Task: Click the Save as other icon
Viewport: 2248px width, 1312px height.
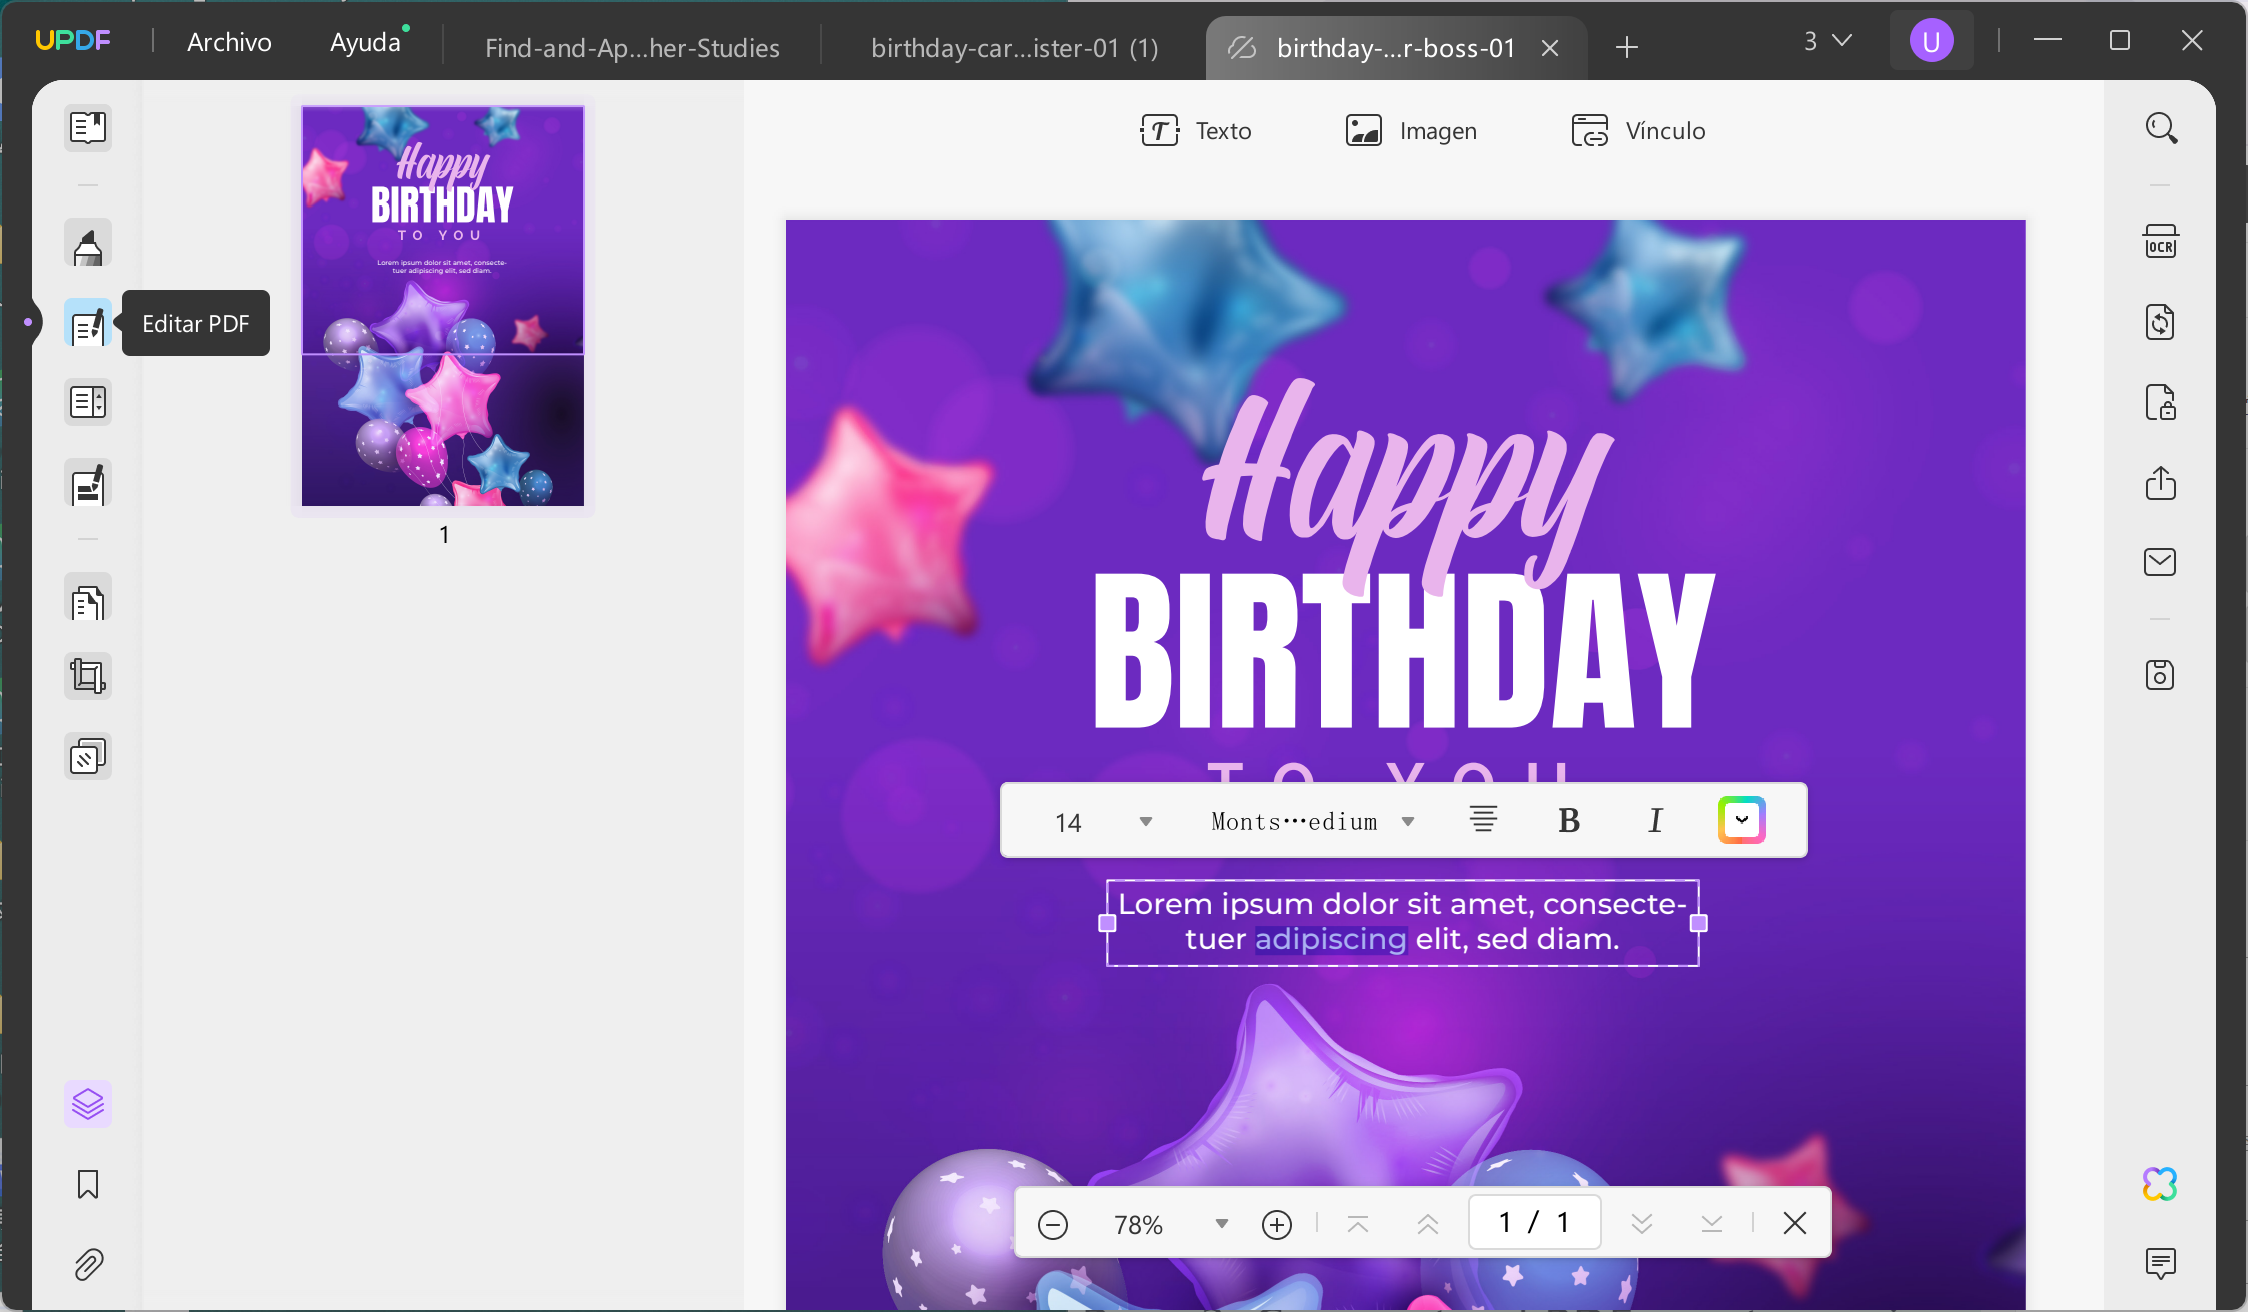Action: (x=2161, y=675)
